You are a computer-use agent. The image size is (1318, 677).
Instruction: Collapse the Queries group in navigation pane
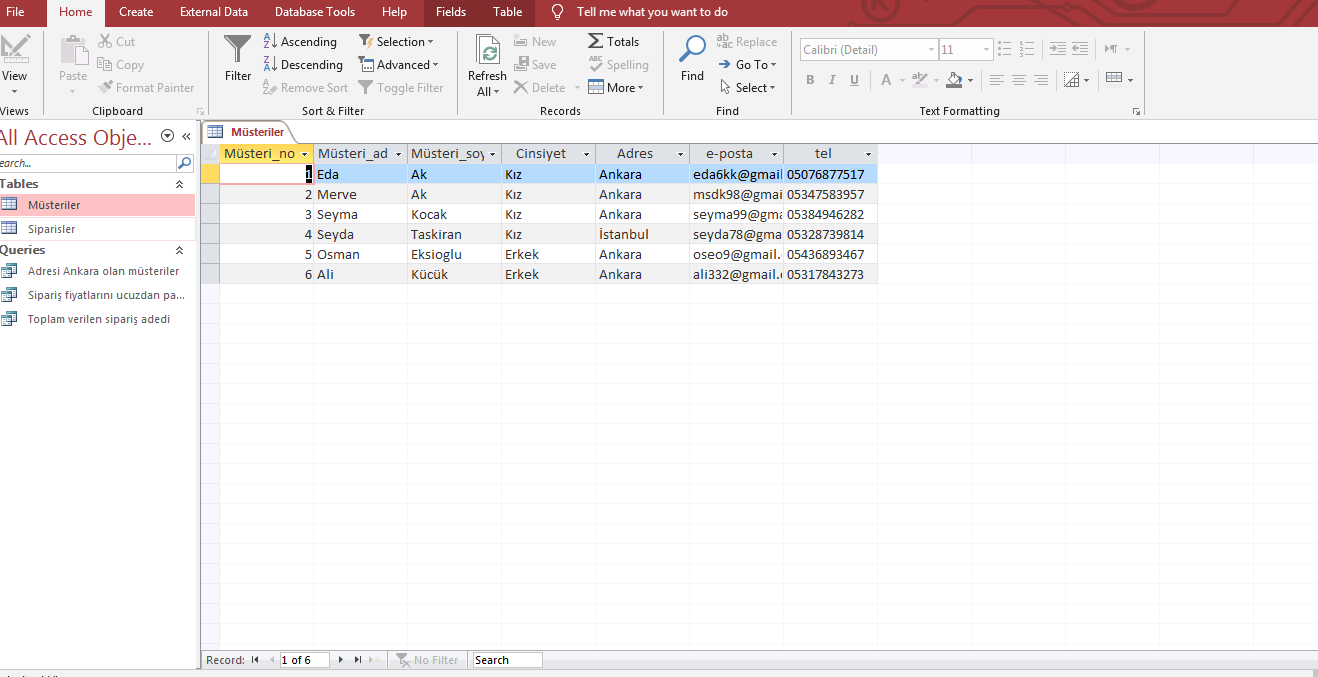(x=180, y=250)
